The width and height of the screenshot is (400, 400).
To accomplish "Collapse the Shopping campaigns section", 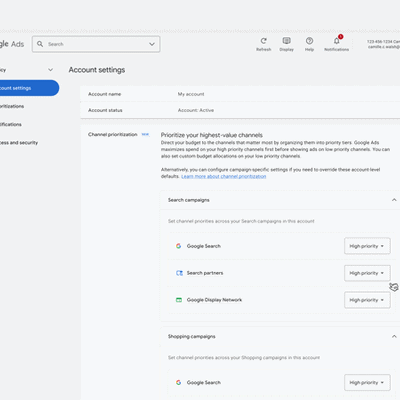I will (394, 336).
